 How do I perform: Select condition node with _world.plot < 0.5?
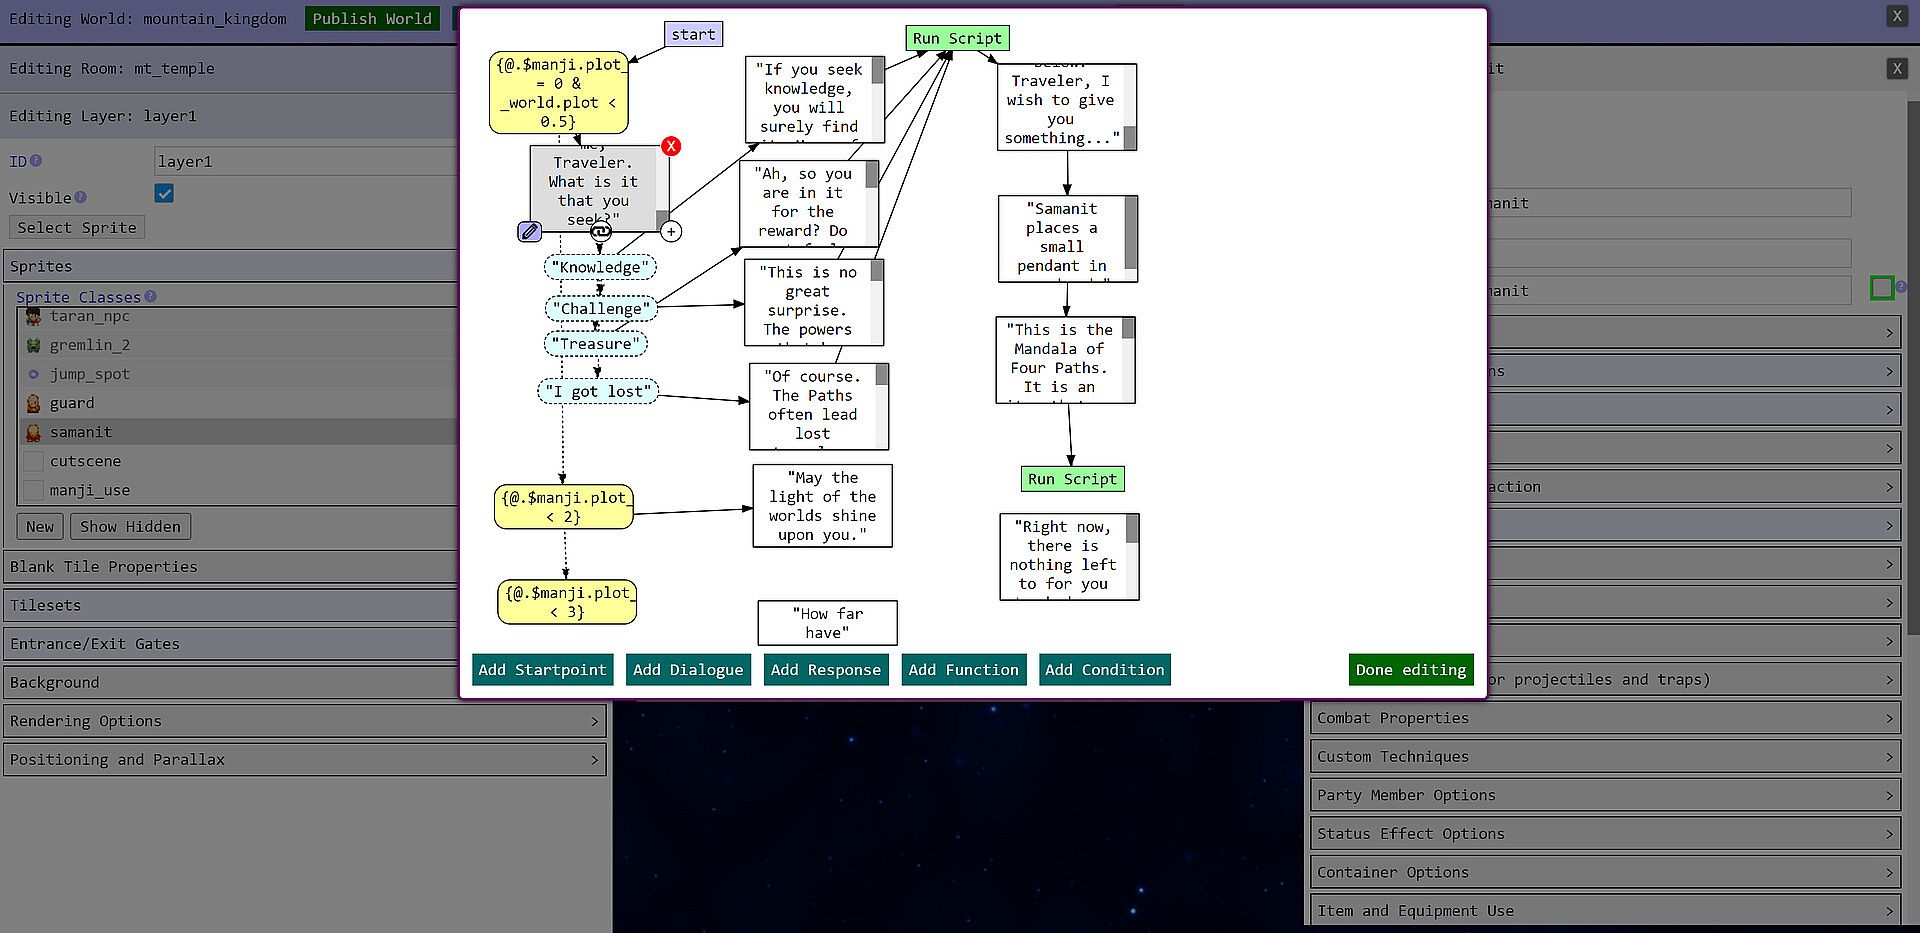coord(559,93)
